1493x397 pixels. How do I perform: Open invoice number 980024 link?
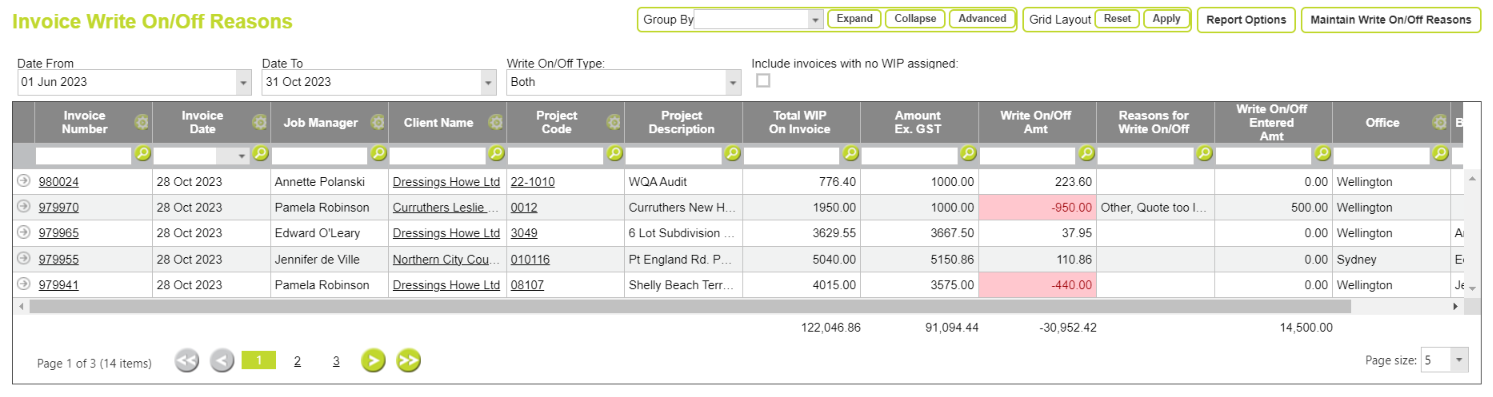point(59,182)
